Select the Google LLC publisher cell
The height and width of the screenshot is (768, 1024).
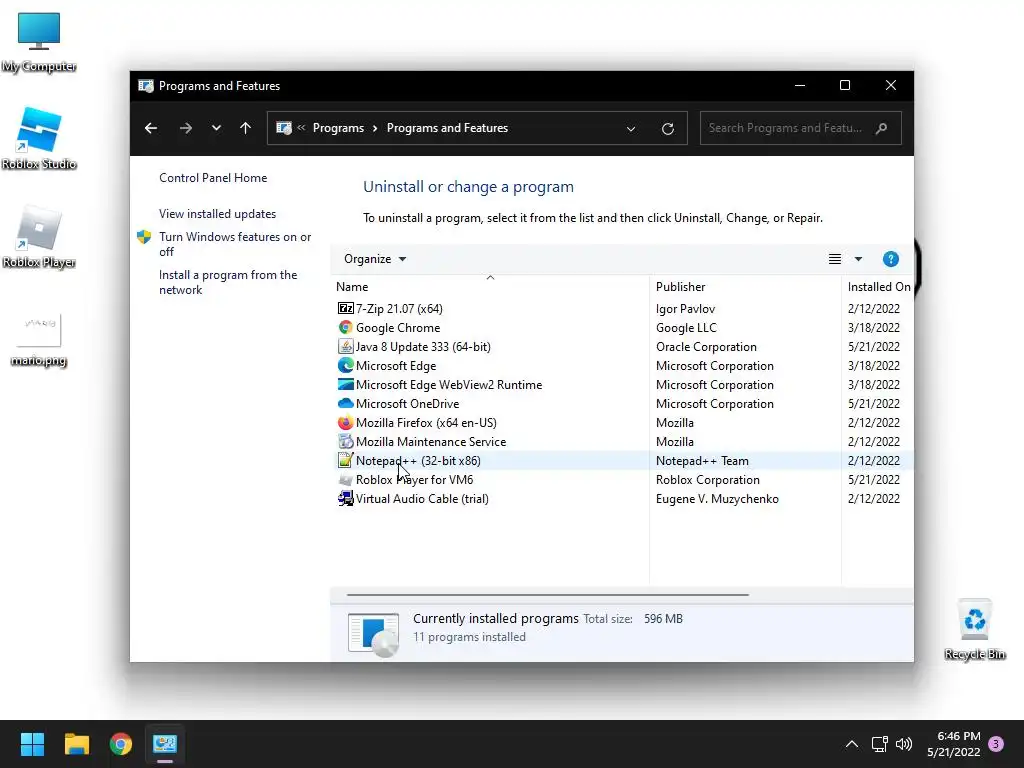click(686, 328)
